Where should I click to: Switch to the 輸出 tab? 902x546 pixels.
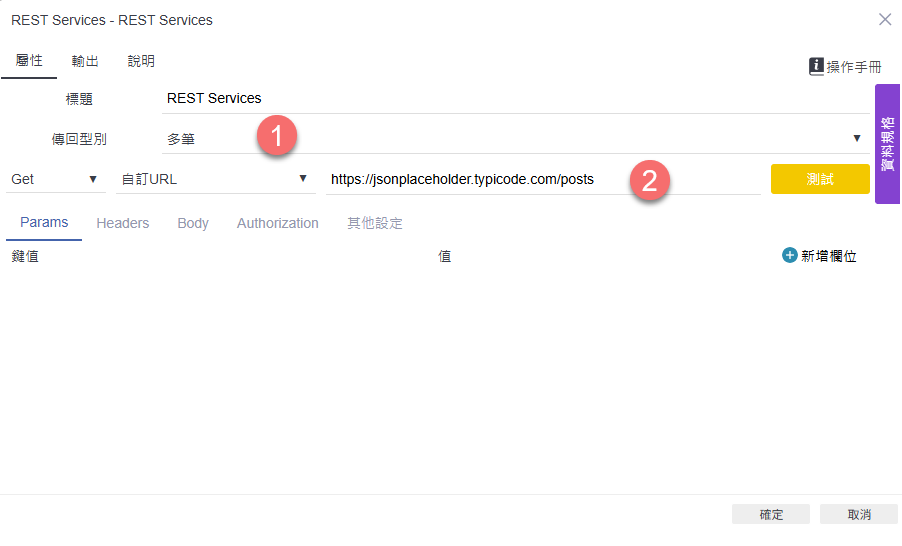click(85, 61)
